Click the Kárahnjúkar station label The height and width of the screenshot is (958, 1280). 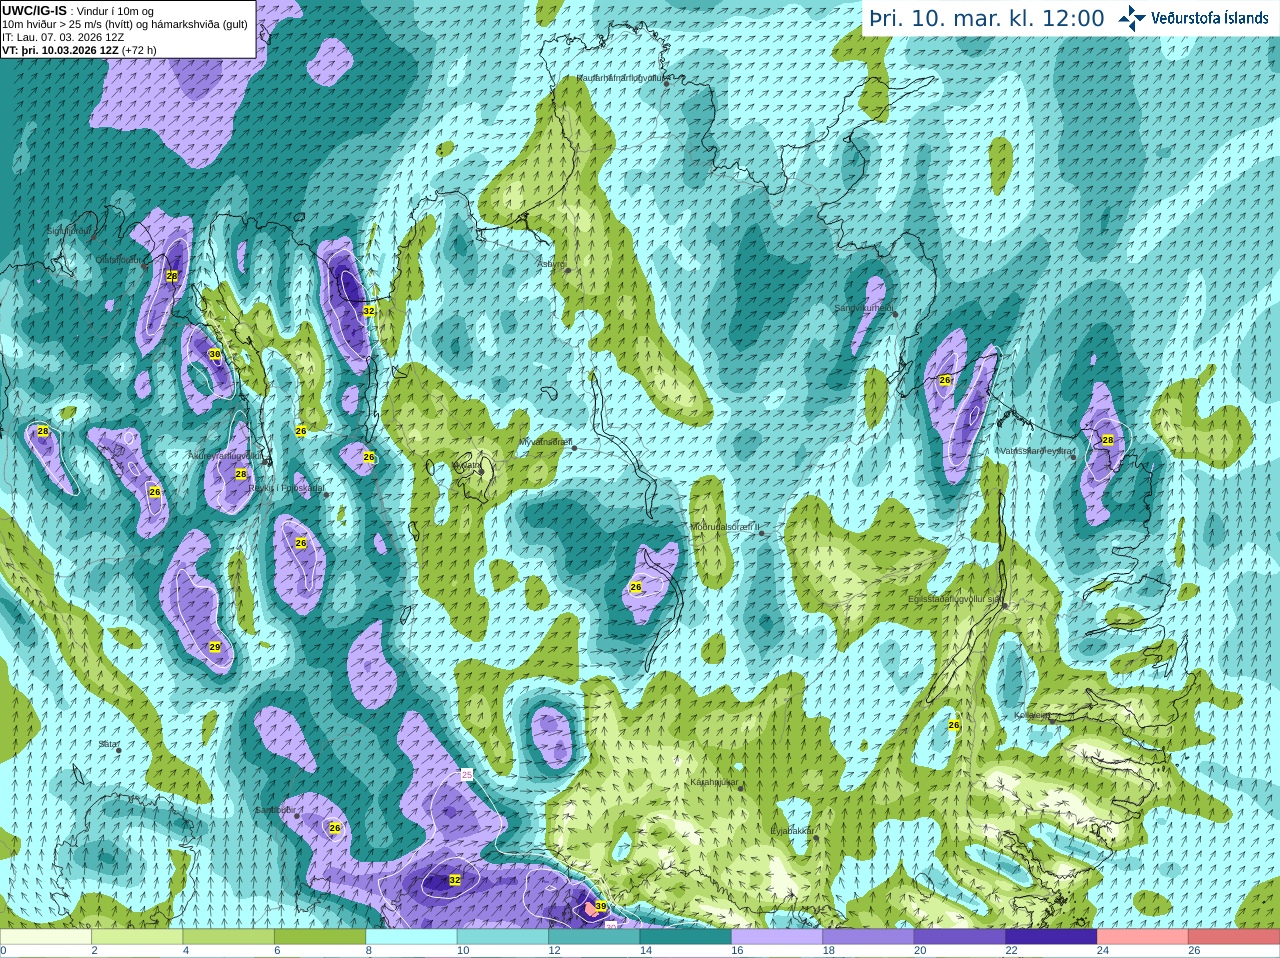(714, 782)
